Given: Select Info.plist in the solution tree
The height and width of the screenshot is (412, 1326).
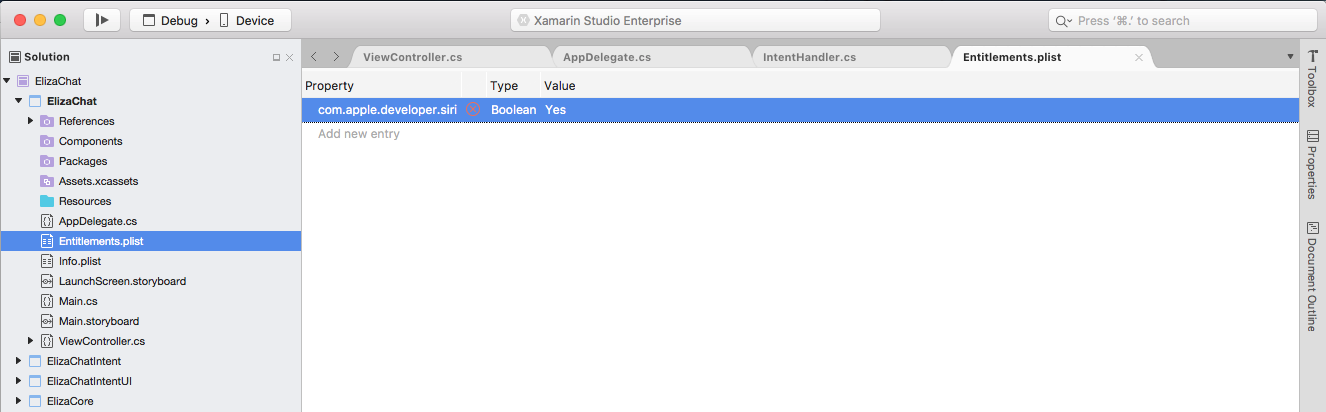Looking at the screenshot, I should click(80, 261).
